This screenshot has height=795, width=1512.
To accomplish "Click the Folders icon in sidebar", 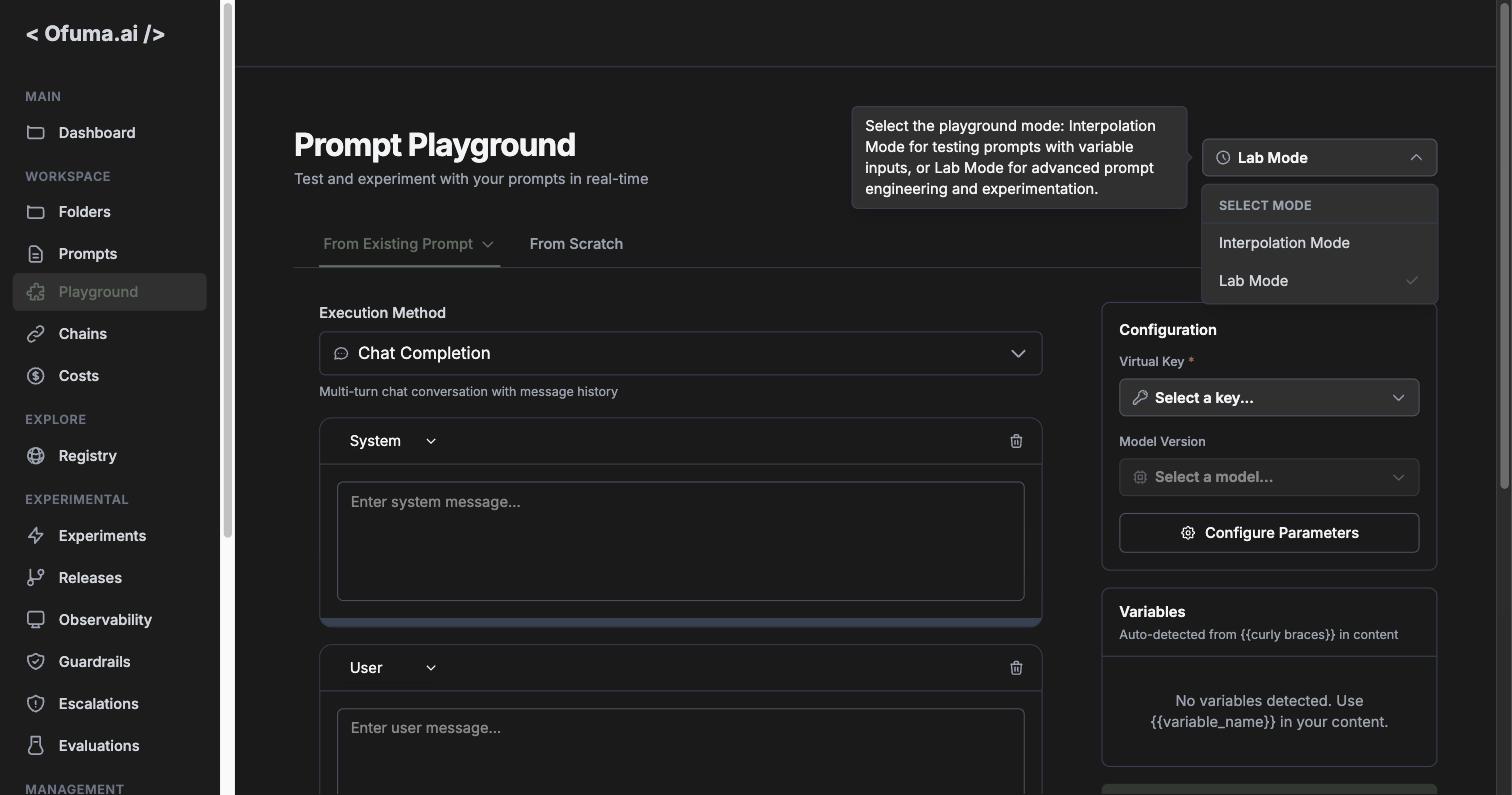I will [36, 212].
